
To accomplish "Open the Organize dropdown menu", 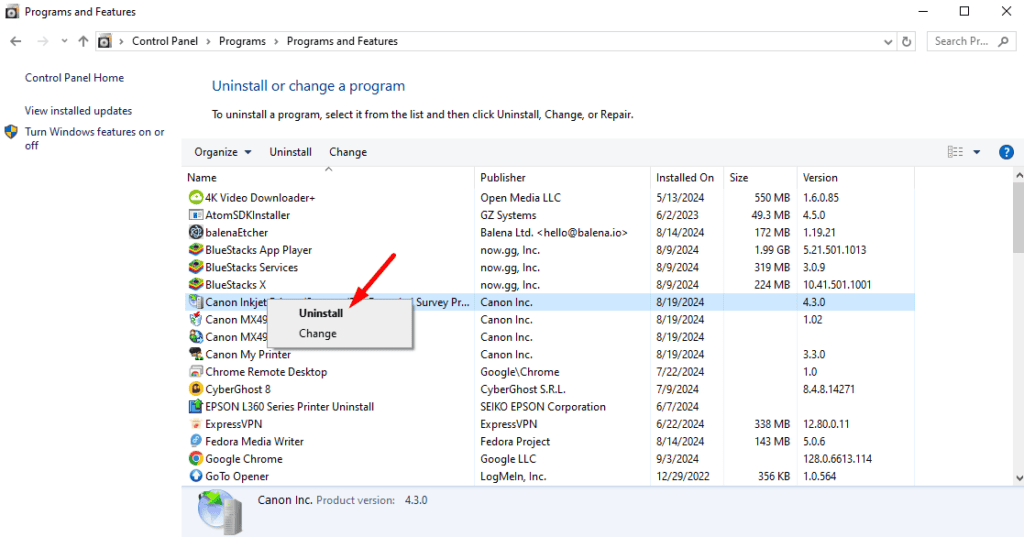I will point(223,152).
